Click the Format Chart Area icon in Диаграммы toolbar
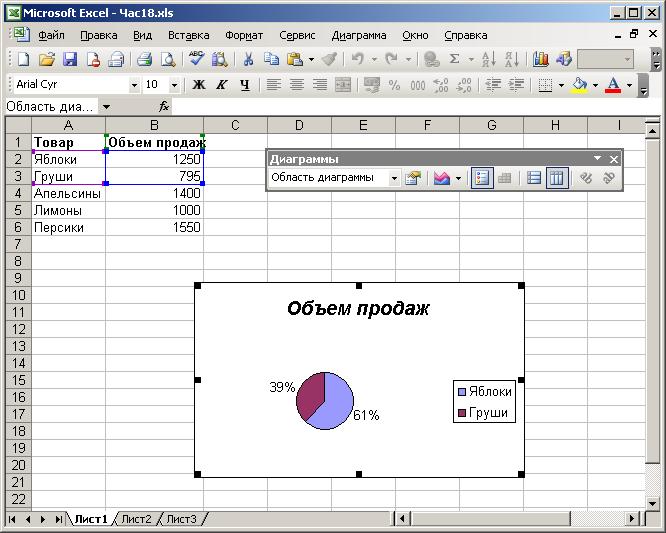The image size is (666, 533). 413,178
